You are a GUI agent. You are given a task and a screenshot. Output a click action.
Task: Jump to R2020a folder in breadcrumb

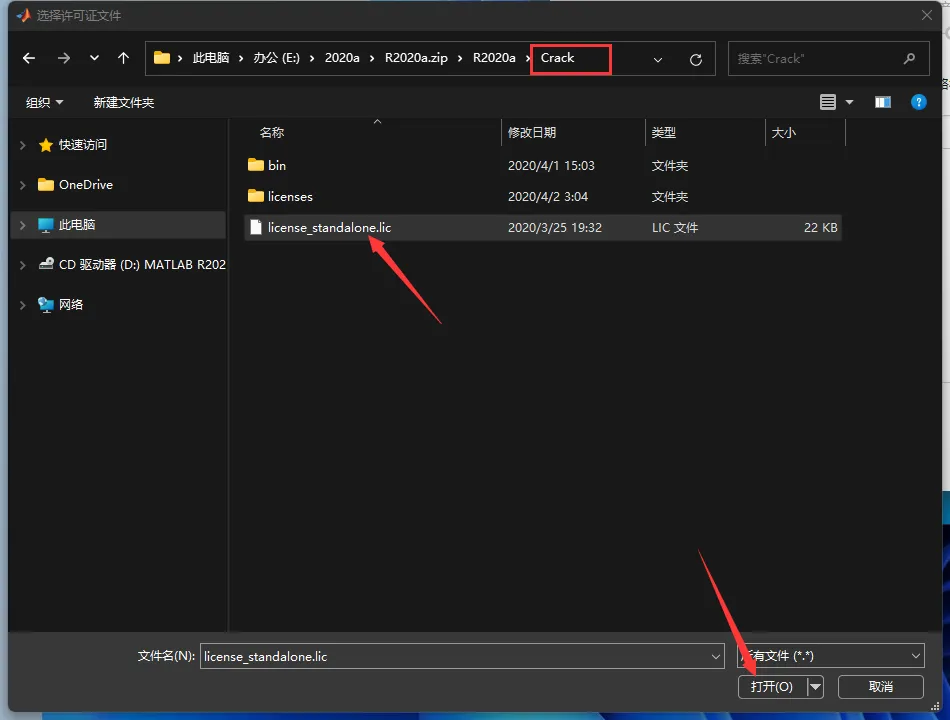494,58
